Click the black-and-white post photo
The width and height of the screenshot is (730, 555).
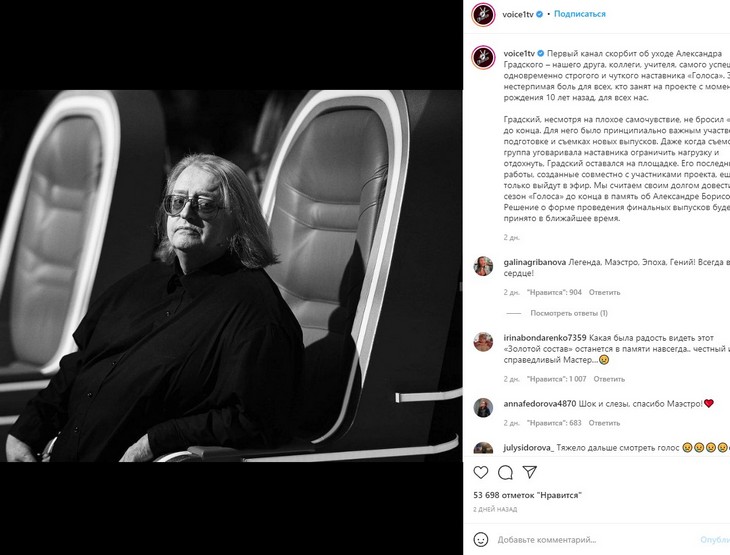click(231, 276)
